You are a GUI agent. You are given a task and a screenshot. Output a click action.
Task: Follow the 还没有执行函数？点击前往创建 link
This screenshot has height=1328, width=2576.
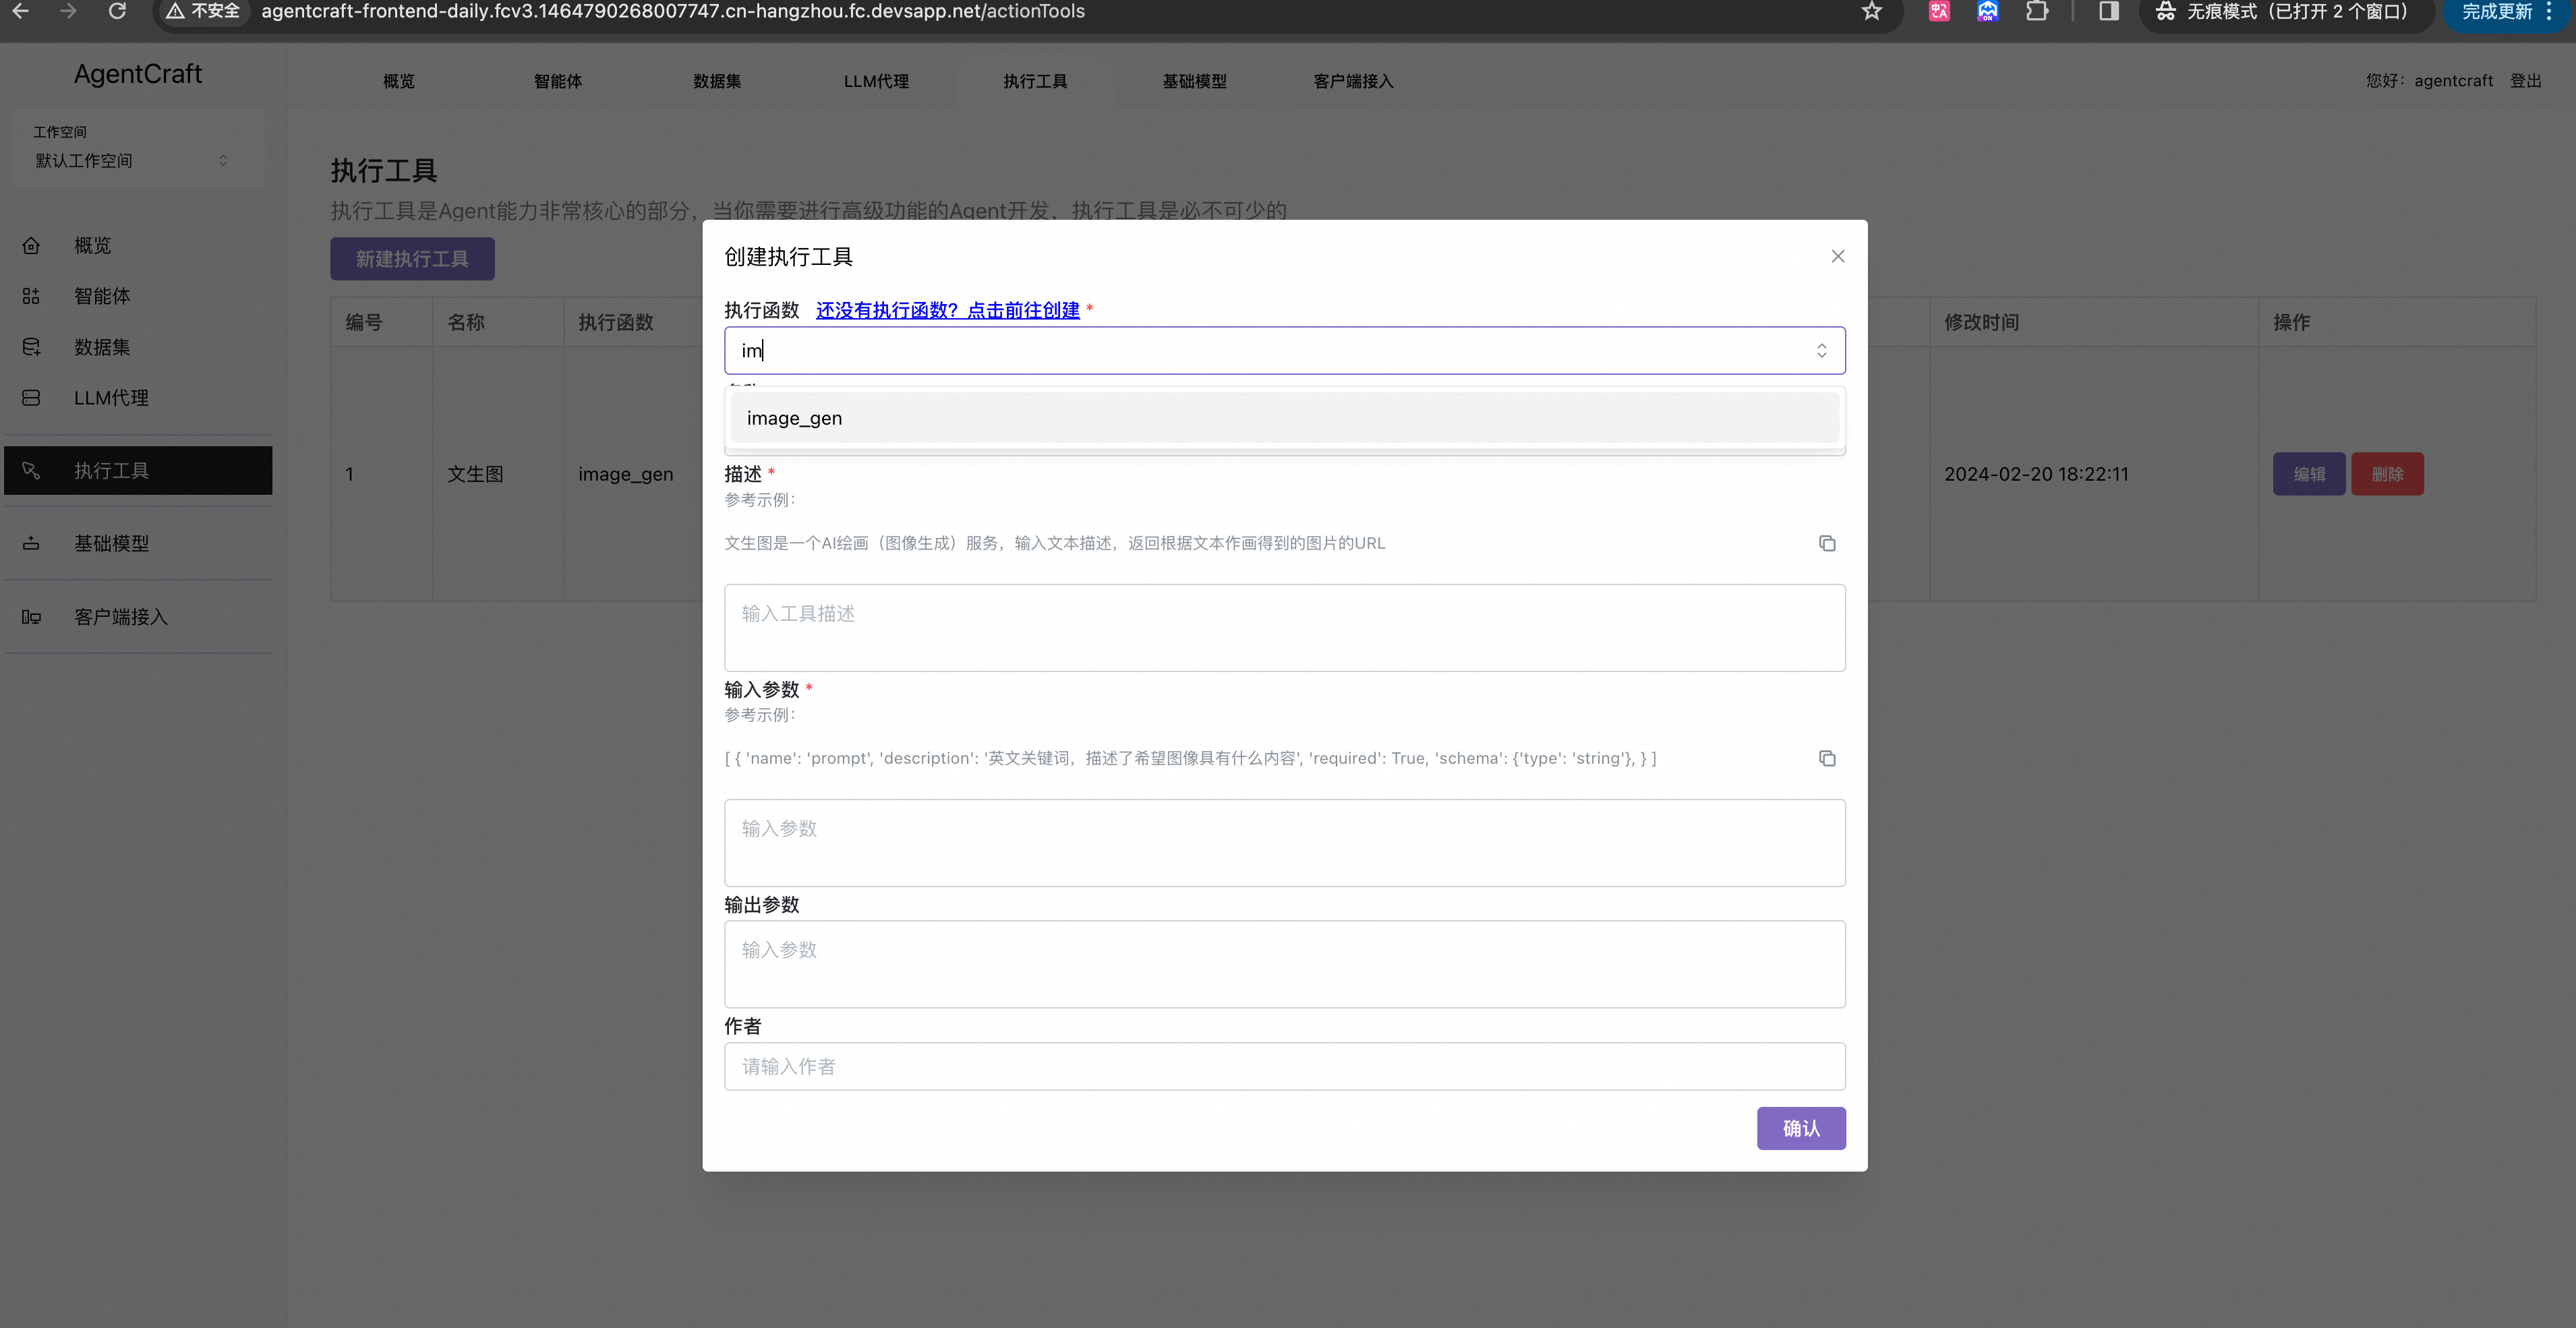point(947,310)
